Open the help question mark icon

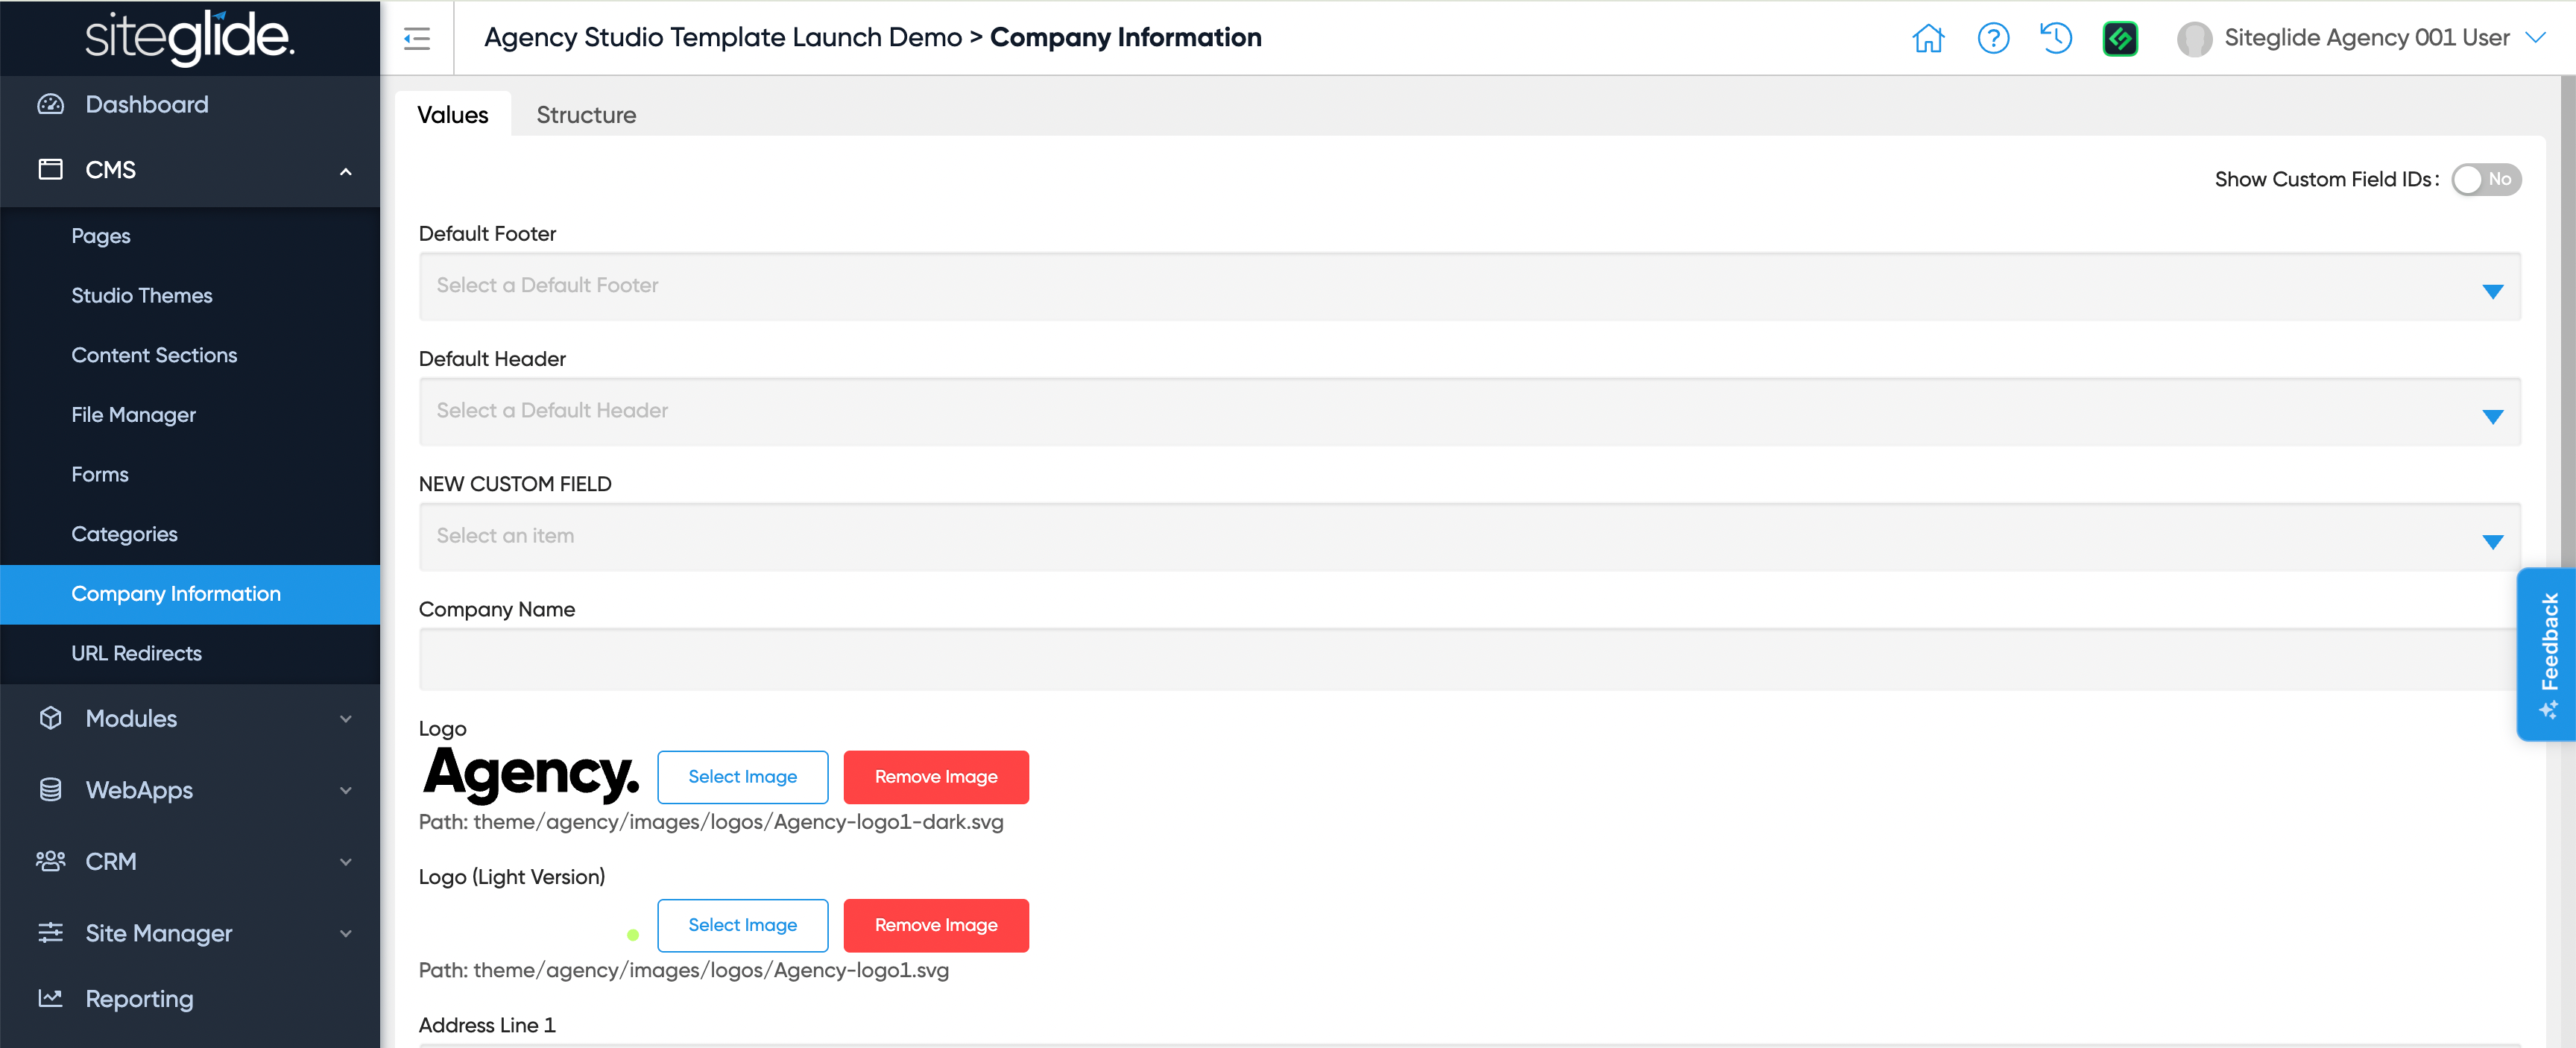(x=1992, y=38)
